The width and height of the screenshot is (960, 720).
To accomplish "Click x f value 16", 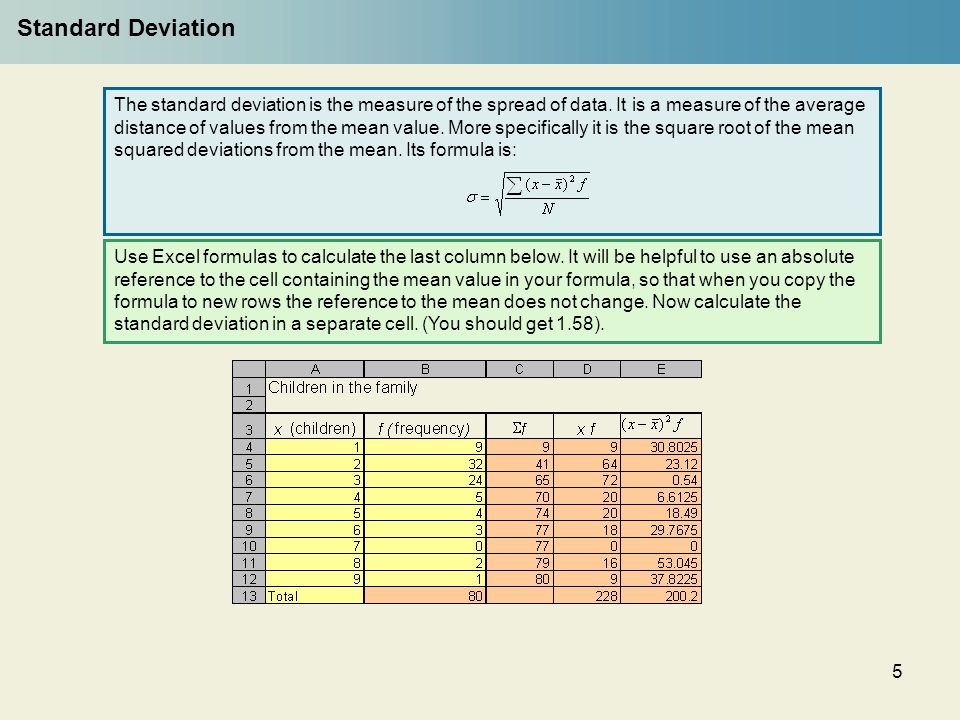I will click(587, 563).
